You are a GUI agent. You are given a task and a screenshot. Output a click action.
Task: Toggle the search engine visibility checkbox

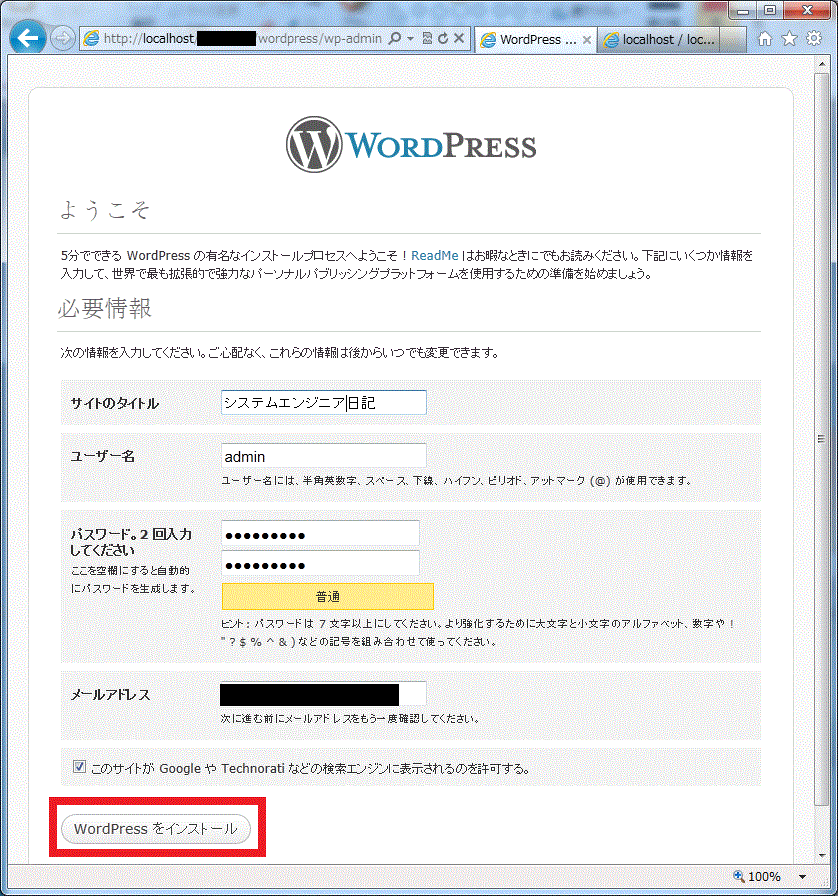[x=80, y=768]
